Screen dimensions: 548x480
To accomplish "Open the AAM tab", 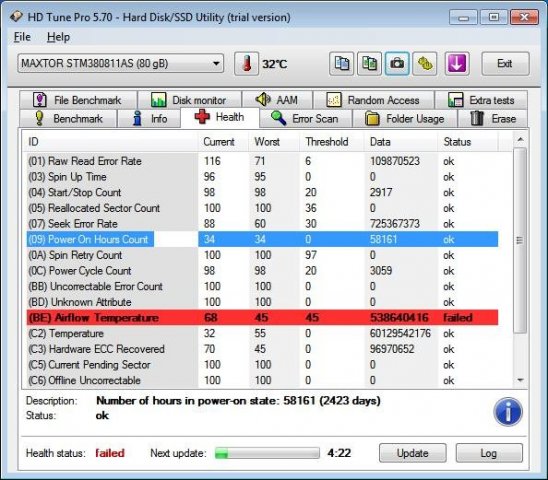I will [277, 100].
